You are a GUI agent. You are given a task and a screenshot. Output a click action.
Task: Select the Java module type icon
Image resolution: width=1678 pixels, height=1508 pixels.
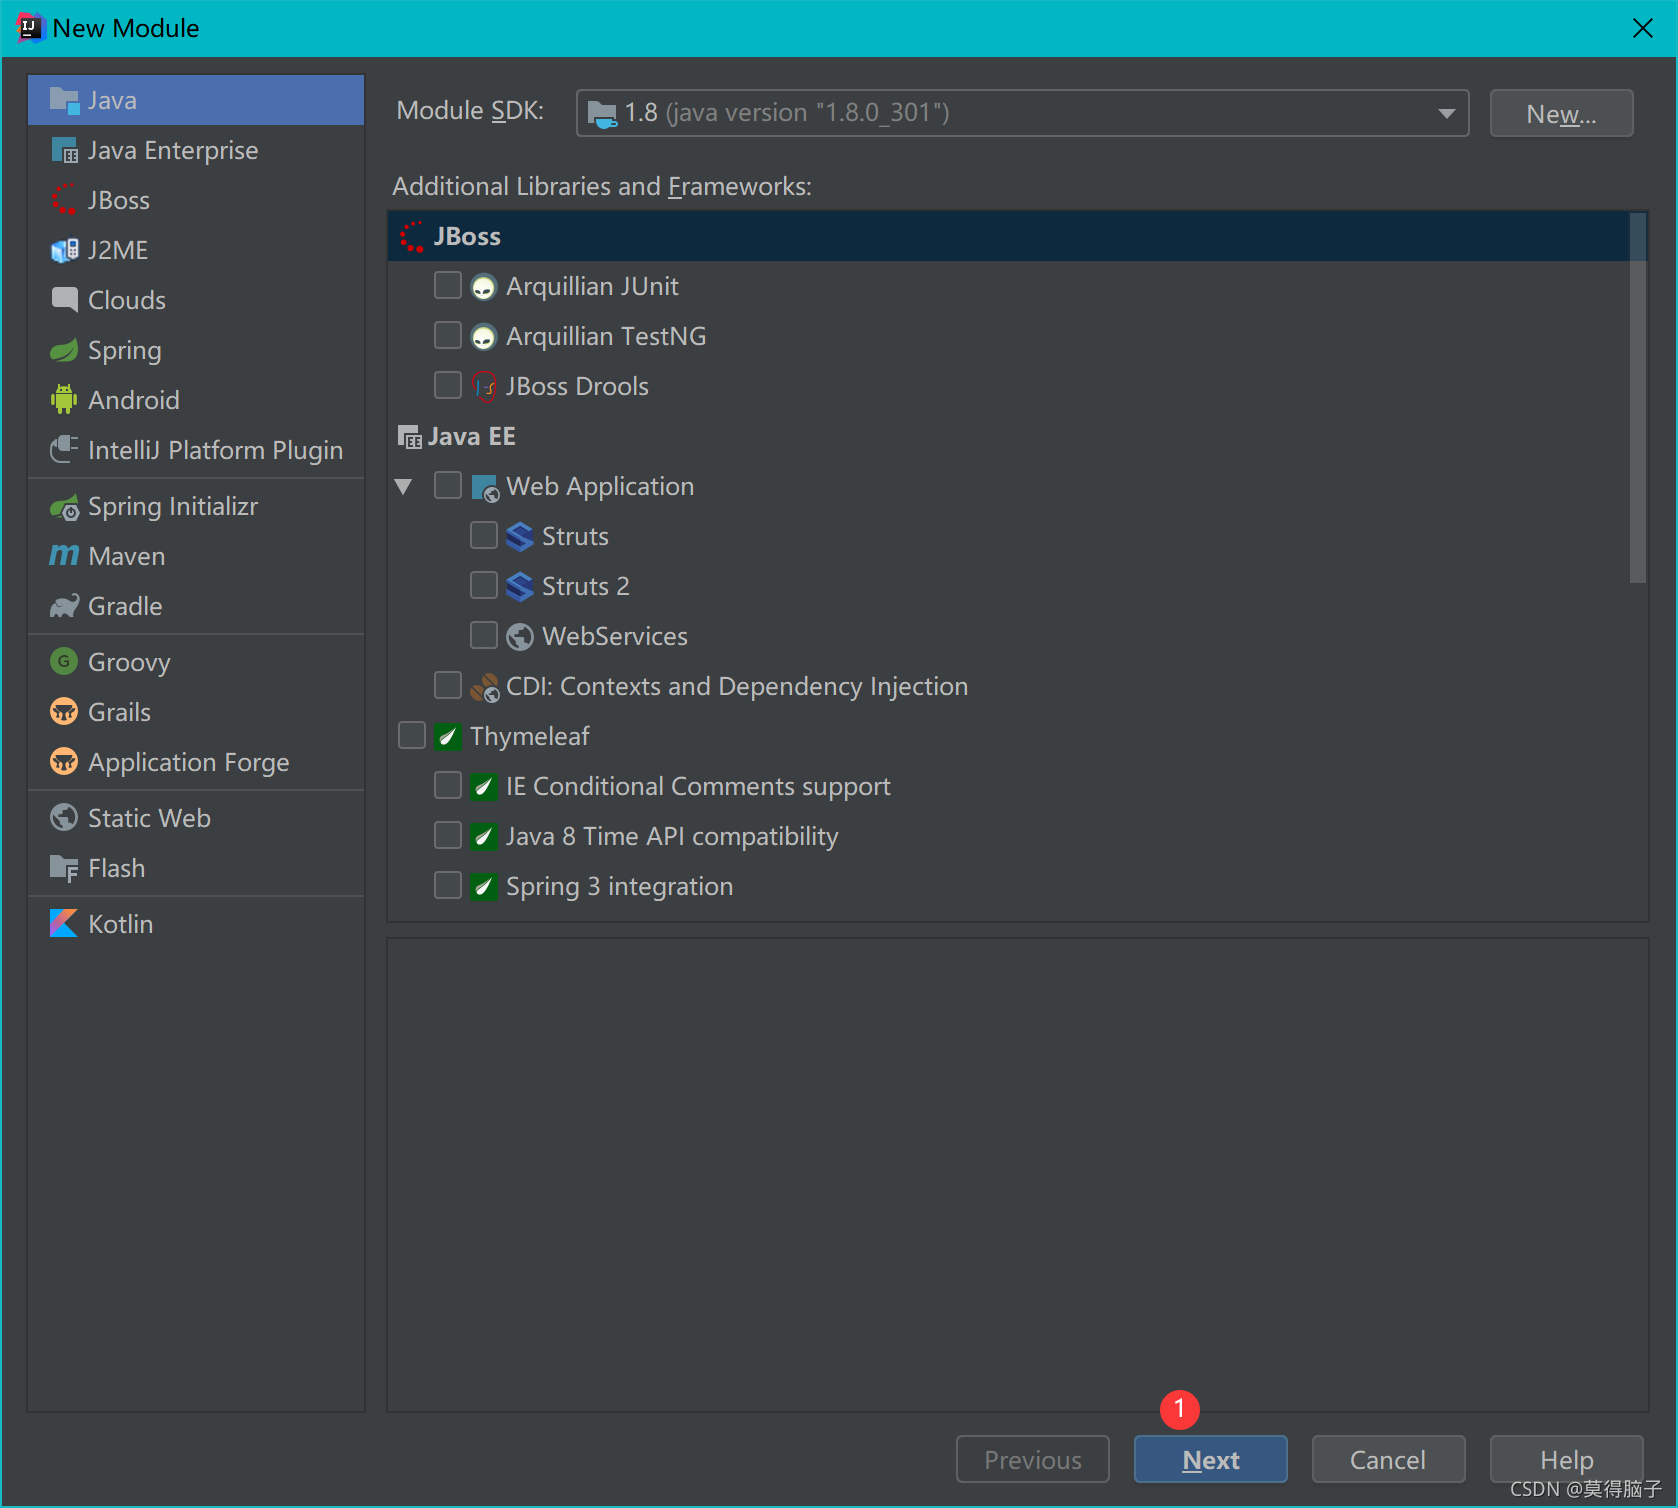(64, 100)
